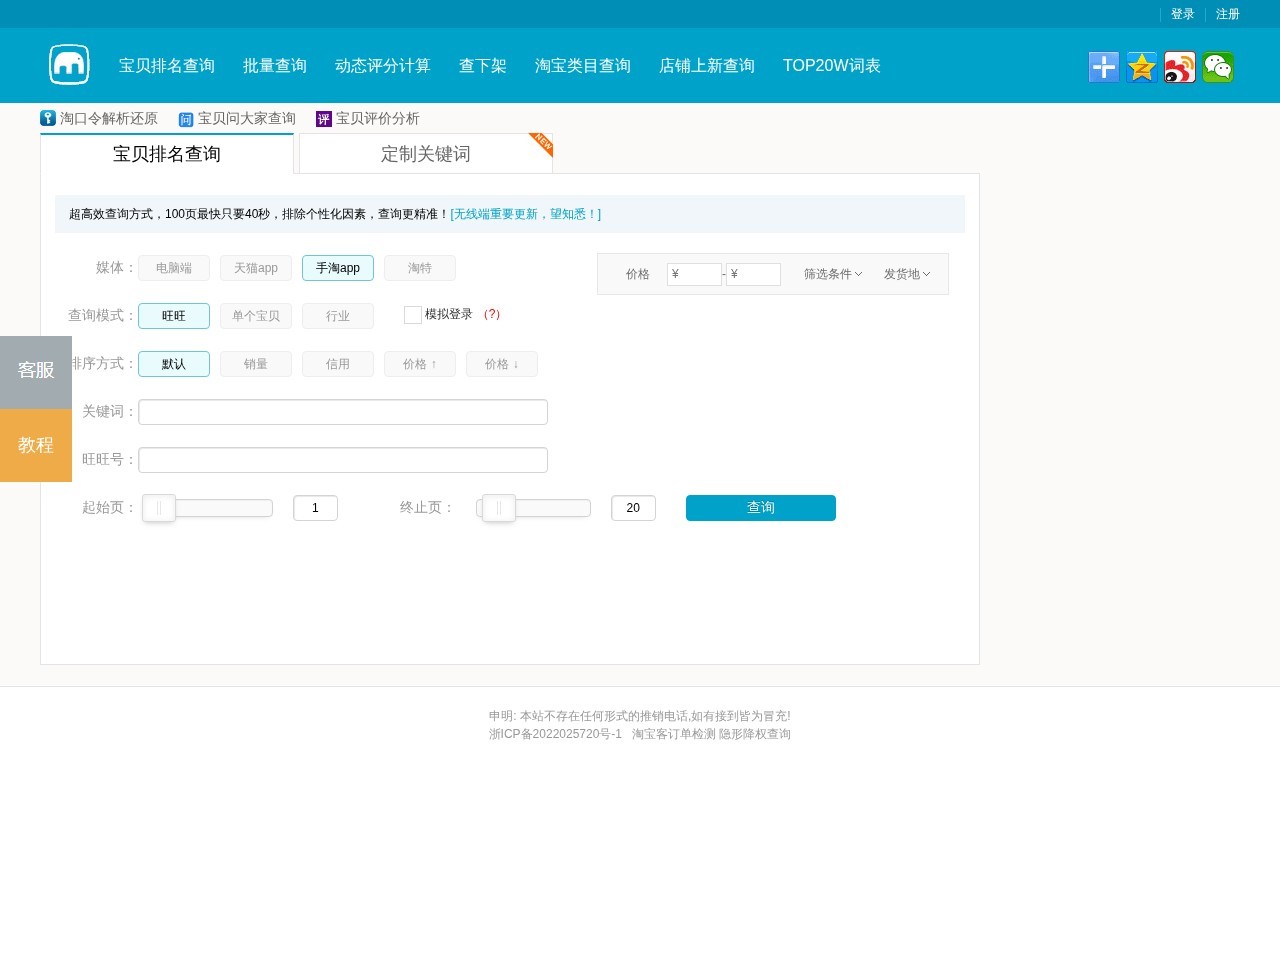Click the blue plus share icon
1280x960 pixels.
(x=1104, y=67)
